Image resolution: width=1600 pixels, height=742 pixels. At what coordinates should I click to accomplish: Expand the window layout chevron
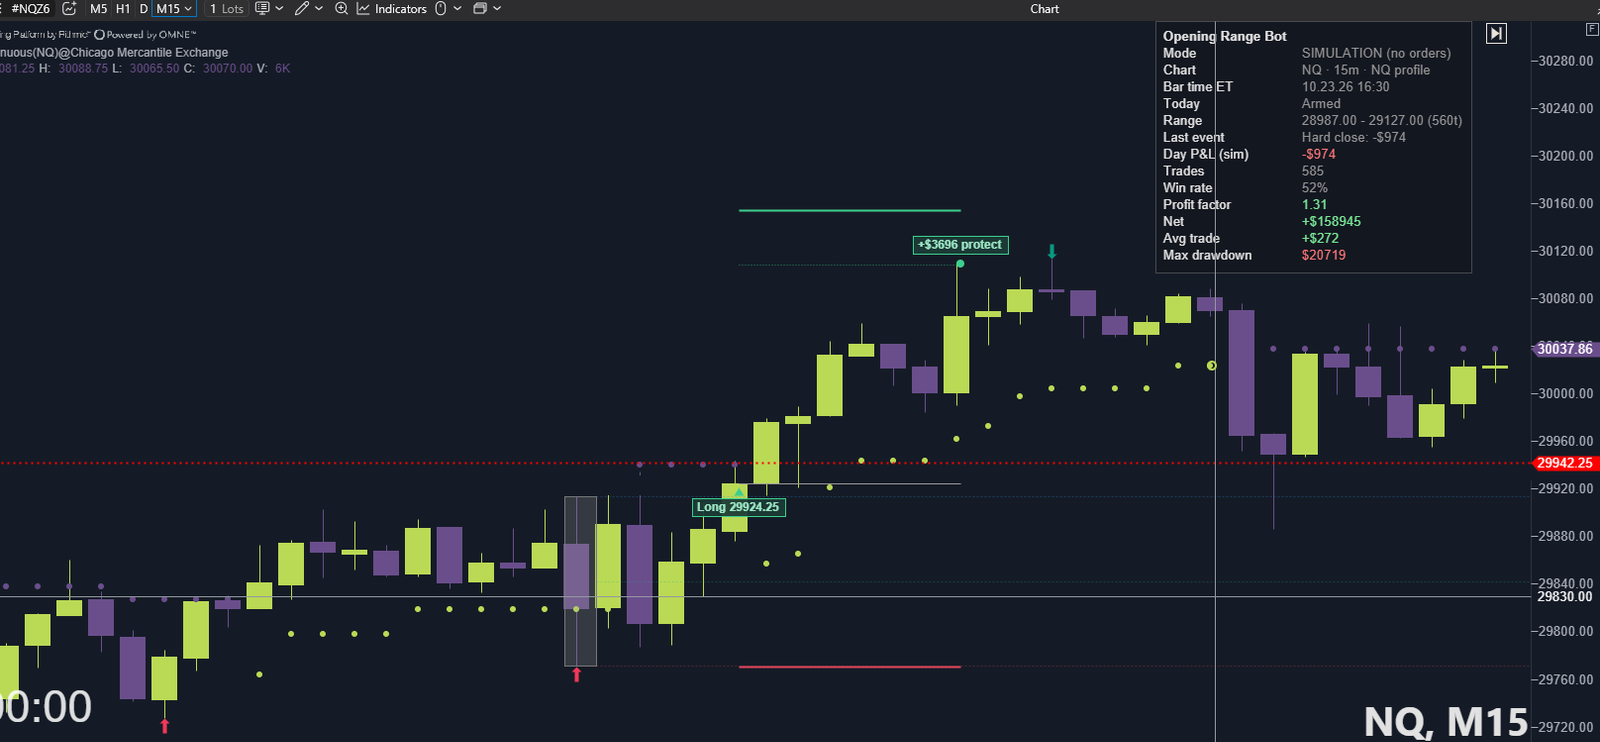pos(497,8)
